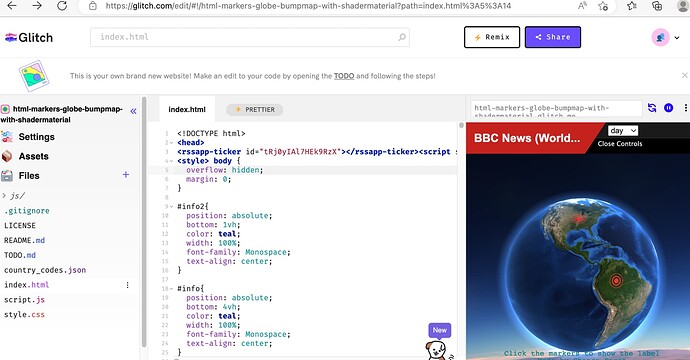Click Close Controls in preview
This screenshot has height=360, width=690.
(620, 144)
